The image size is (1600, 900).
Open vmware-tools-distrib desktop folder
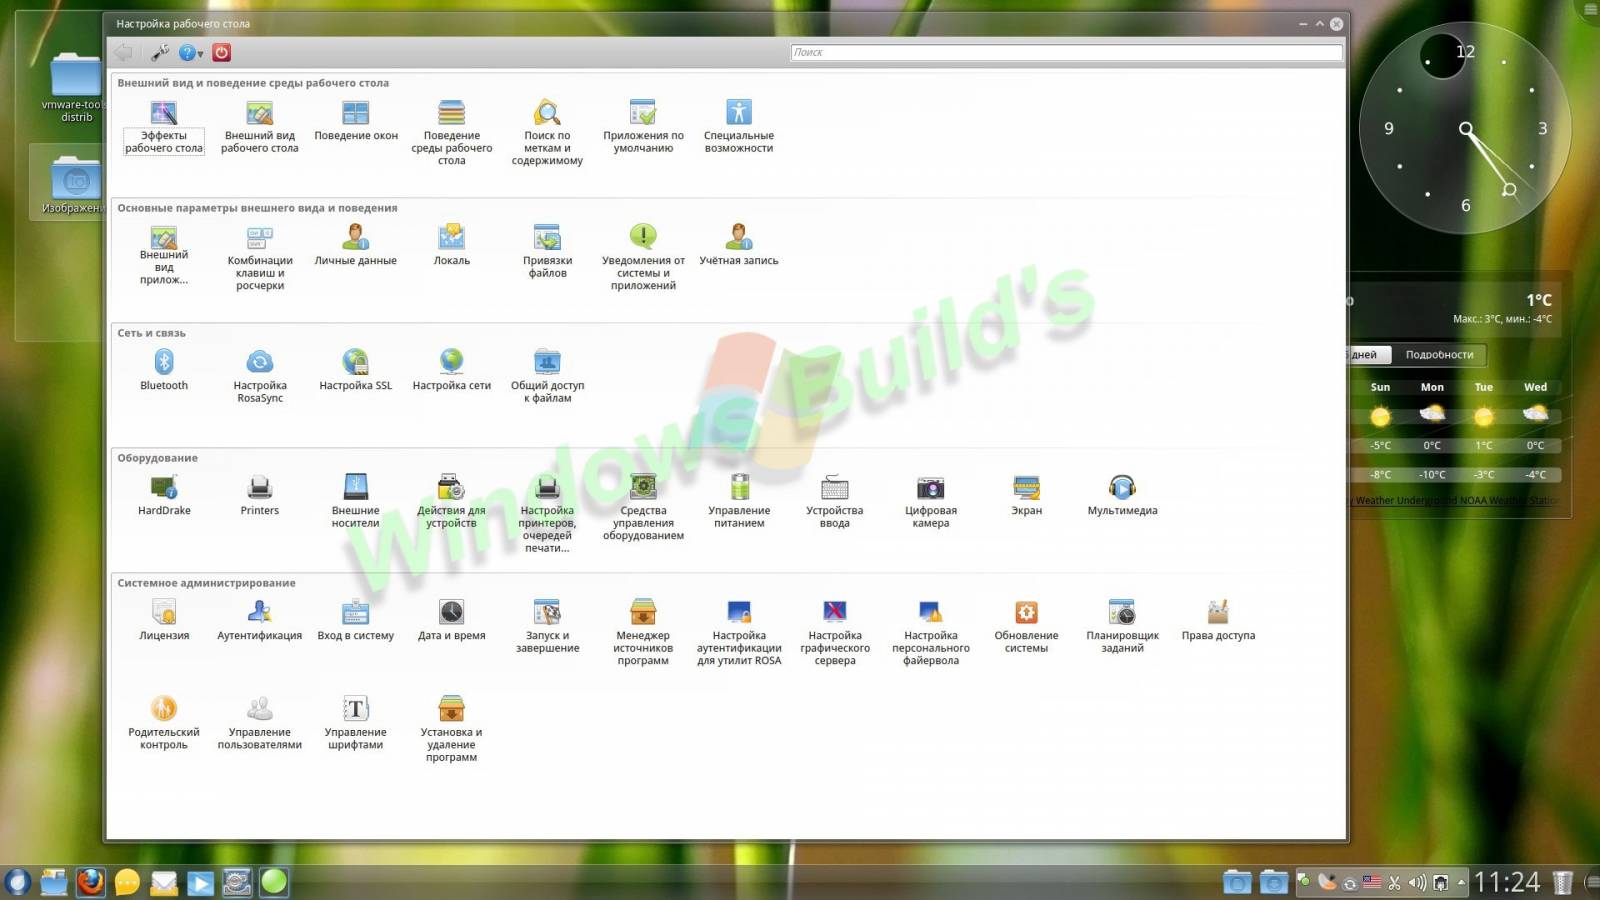(x=76, y=87)
